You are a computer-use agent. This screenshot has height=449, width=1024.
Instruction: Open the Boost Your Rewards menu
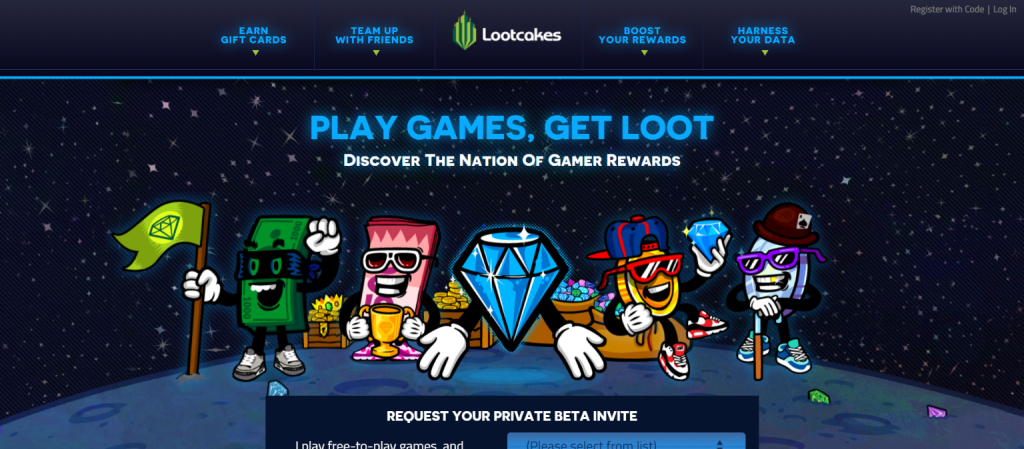[643, 36]
